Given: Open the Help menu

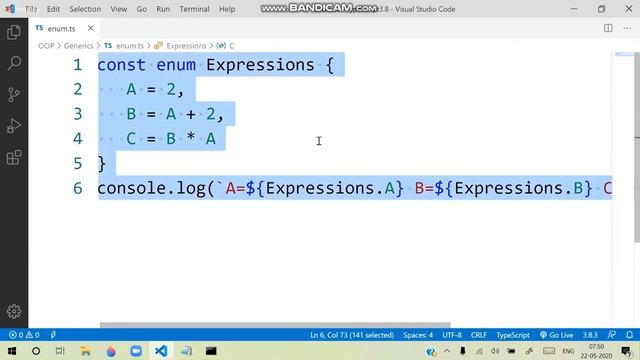Looking at the screenshot, I should coord(227,9).
